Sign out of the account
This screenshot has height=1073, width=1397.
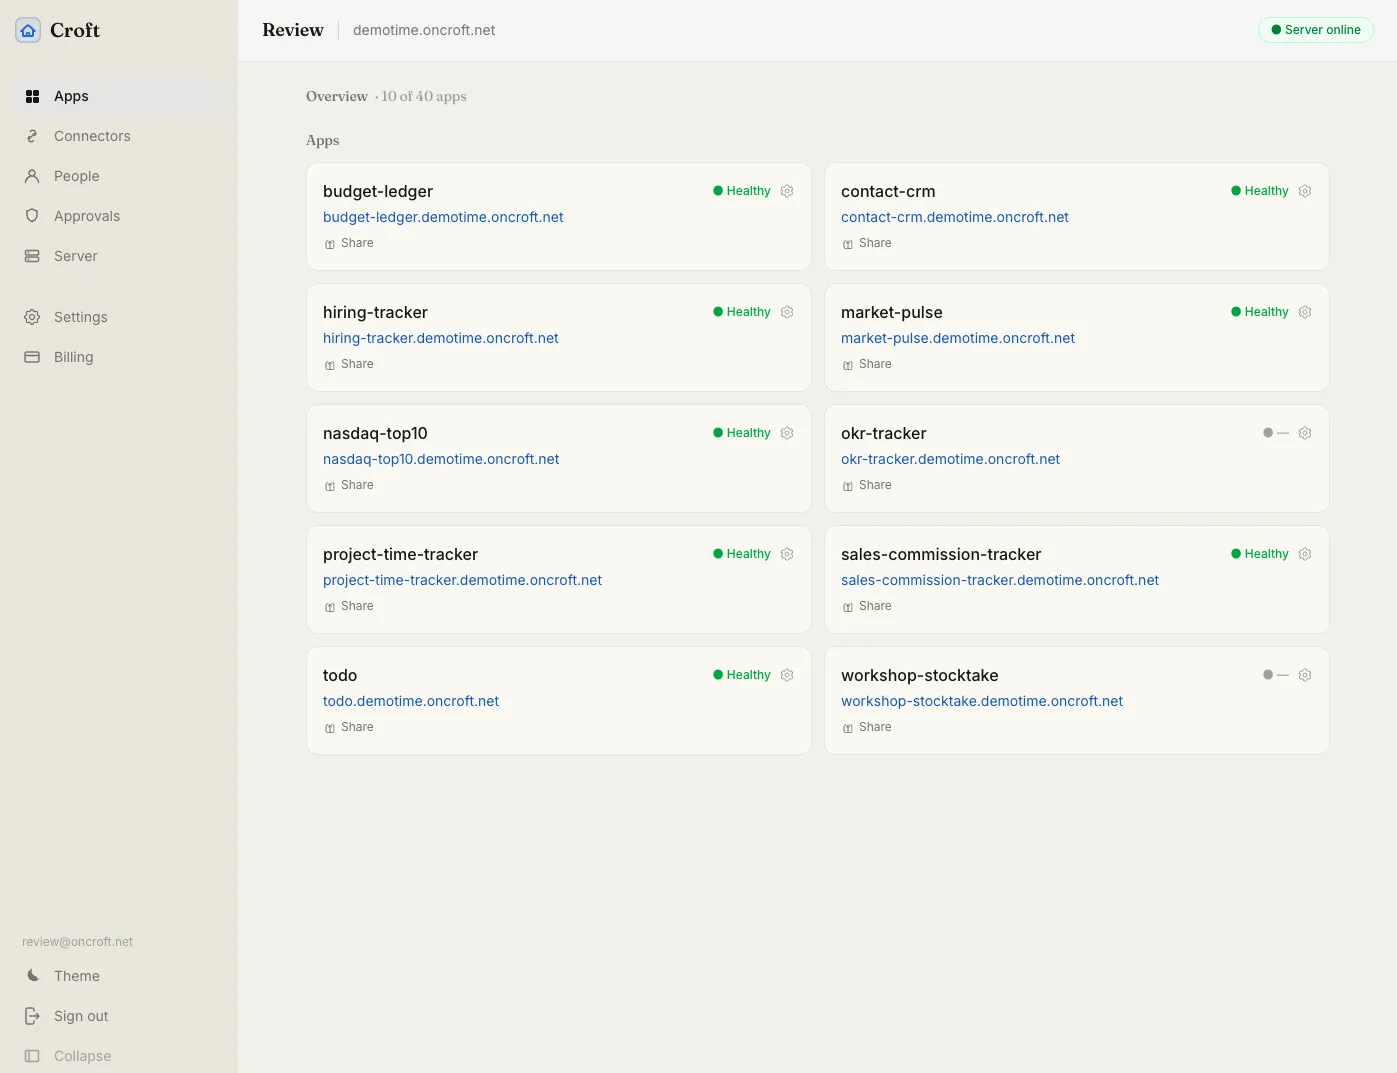tap(119, 1016)
